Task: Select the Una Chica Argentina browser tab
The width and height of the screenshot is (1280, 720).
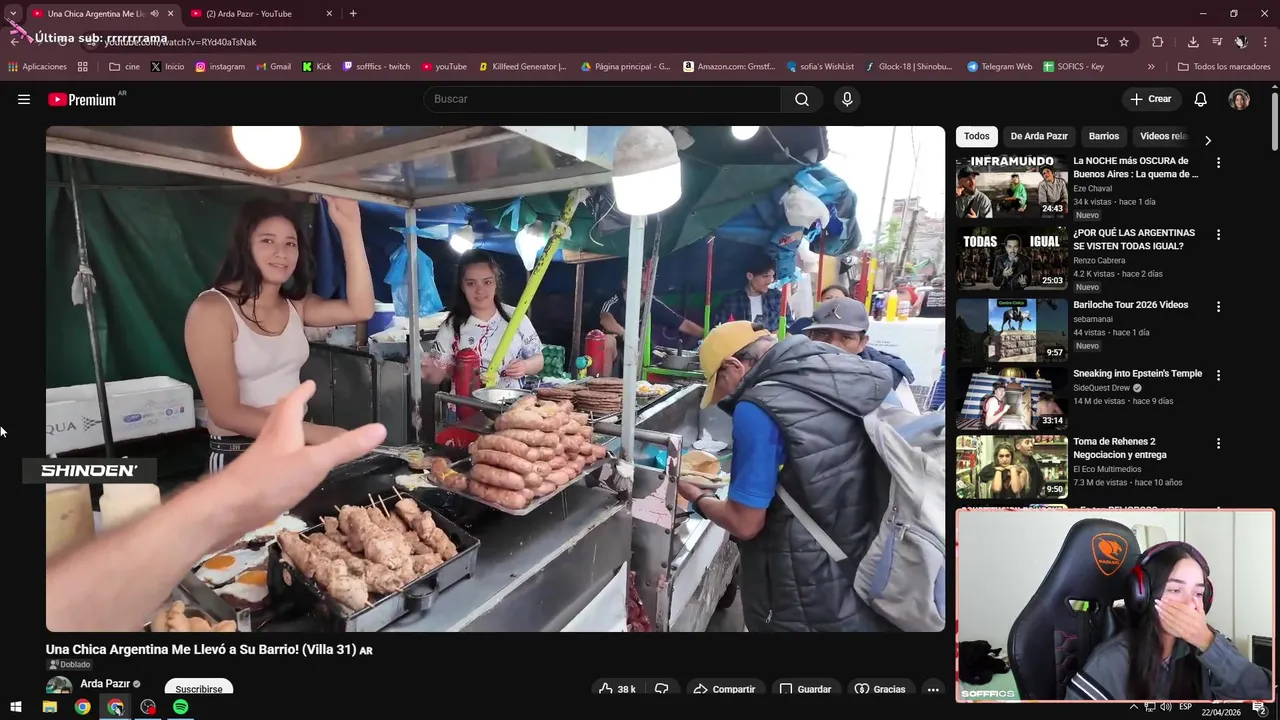Action: (102, 14)
